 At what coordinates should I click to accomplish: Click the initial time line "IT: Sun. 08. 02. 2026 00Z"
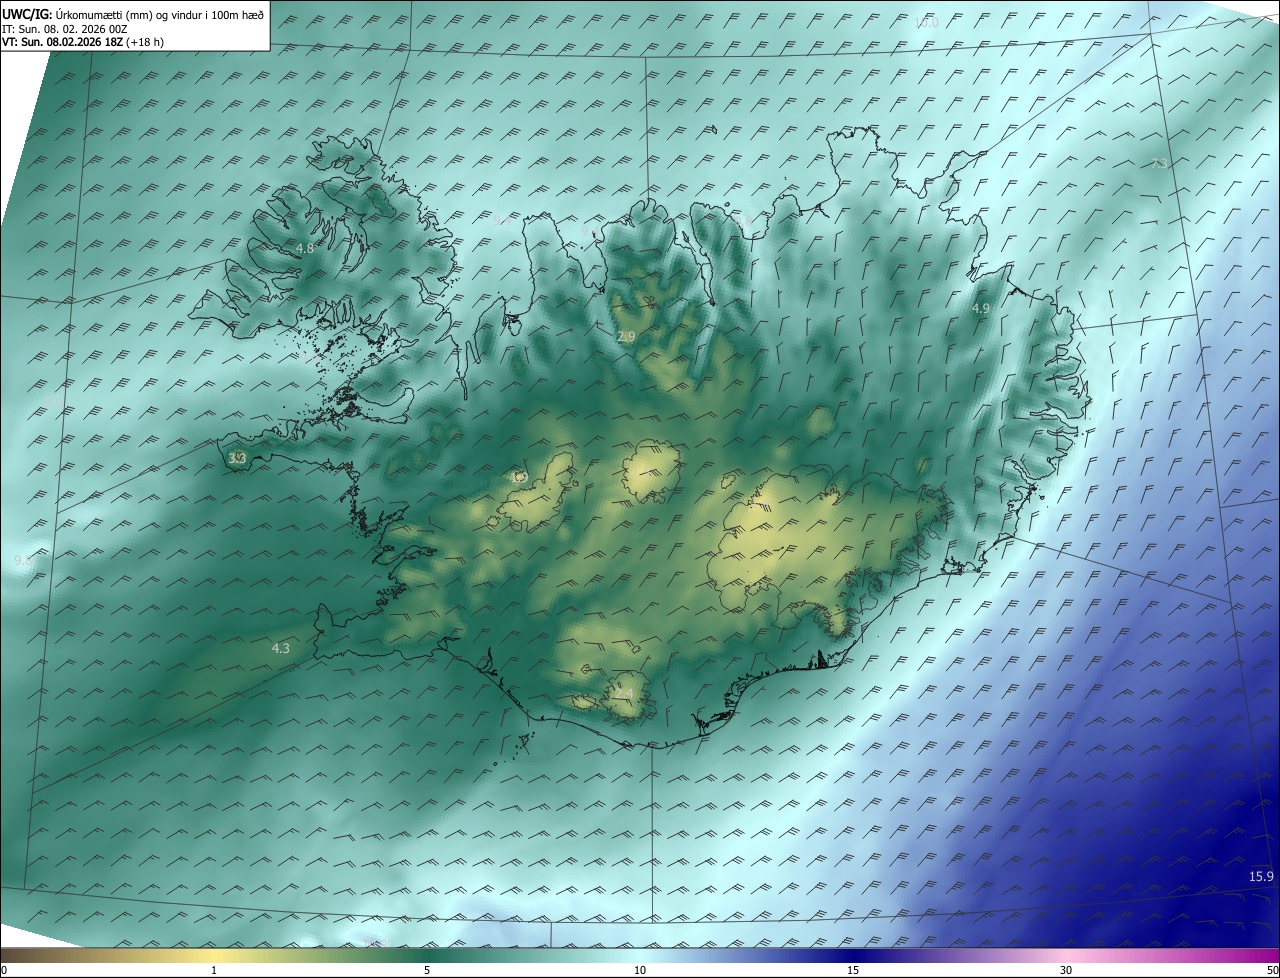tap(65, 29)
